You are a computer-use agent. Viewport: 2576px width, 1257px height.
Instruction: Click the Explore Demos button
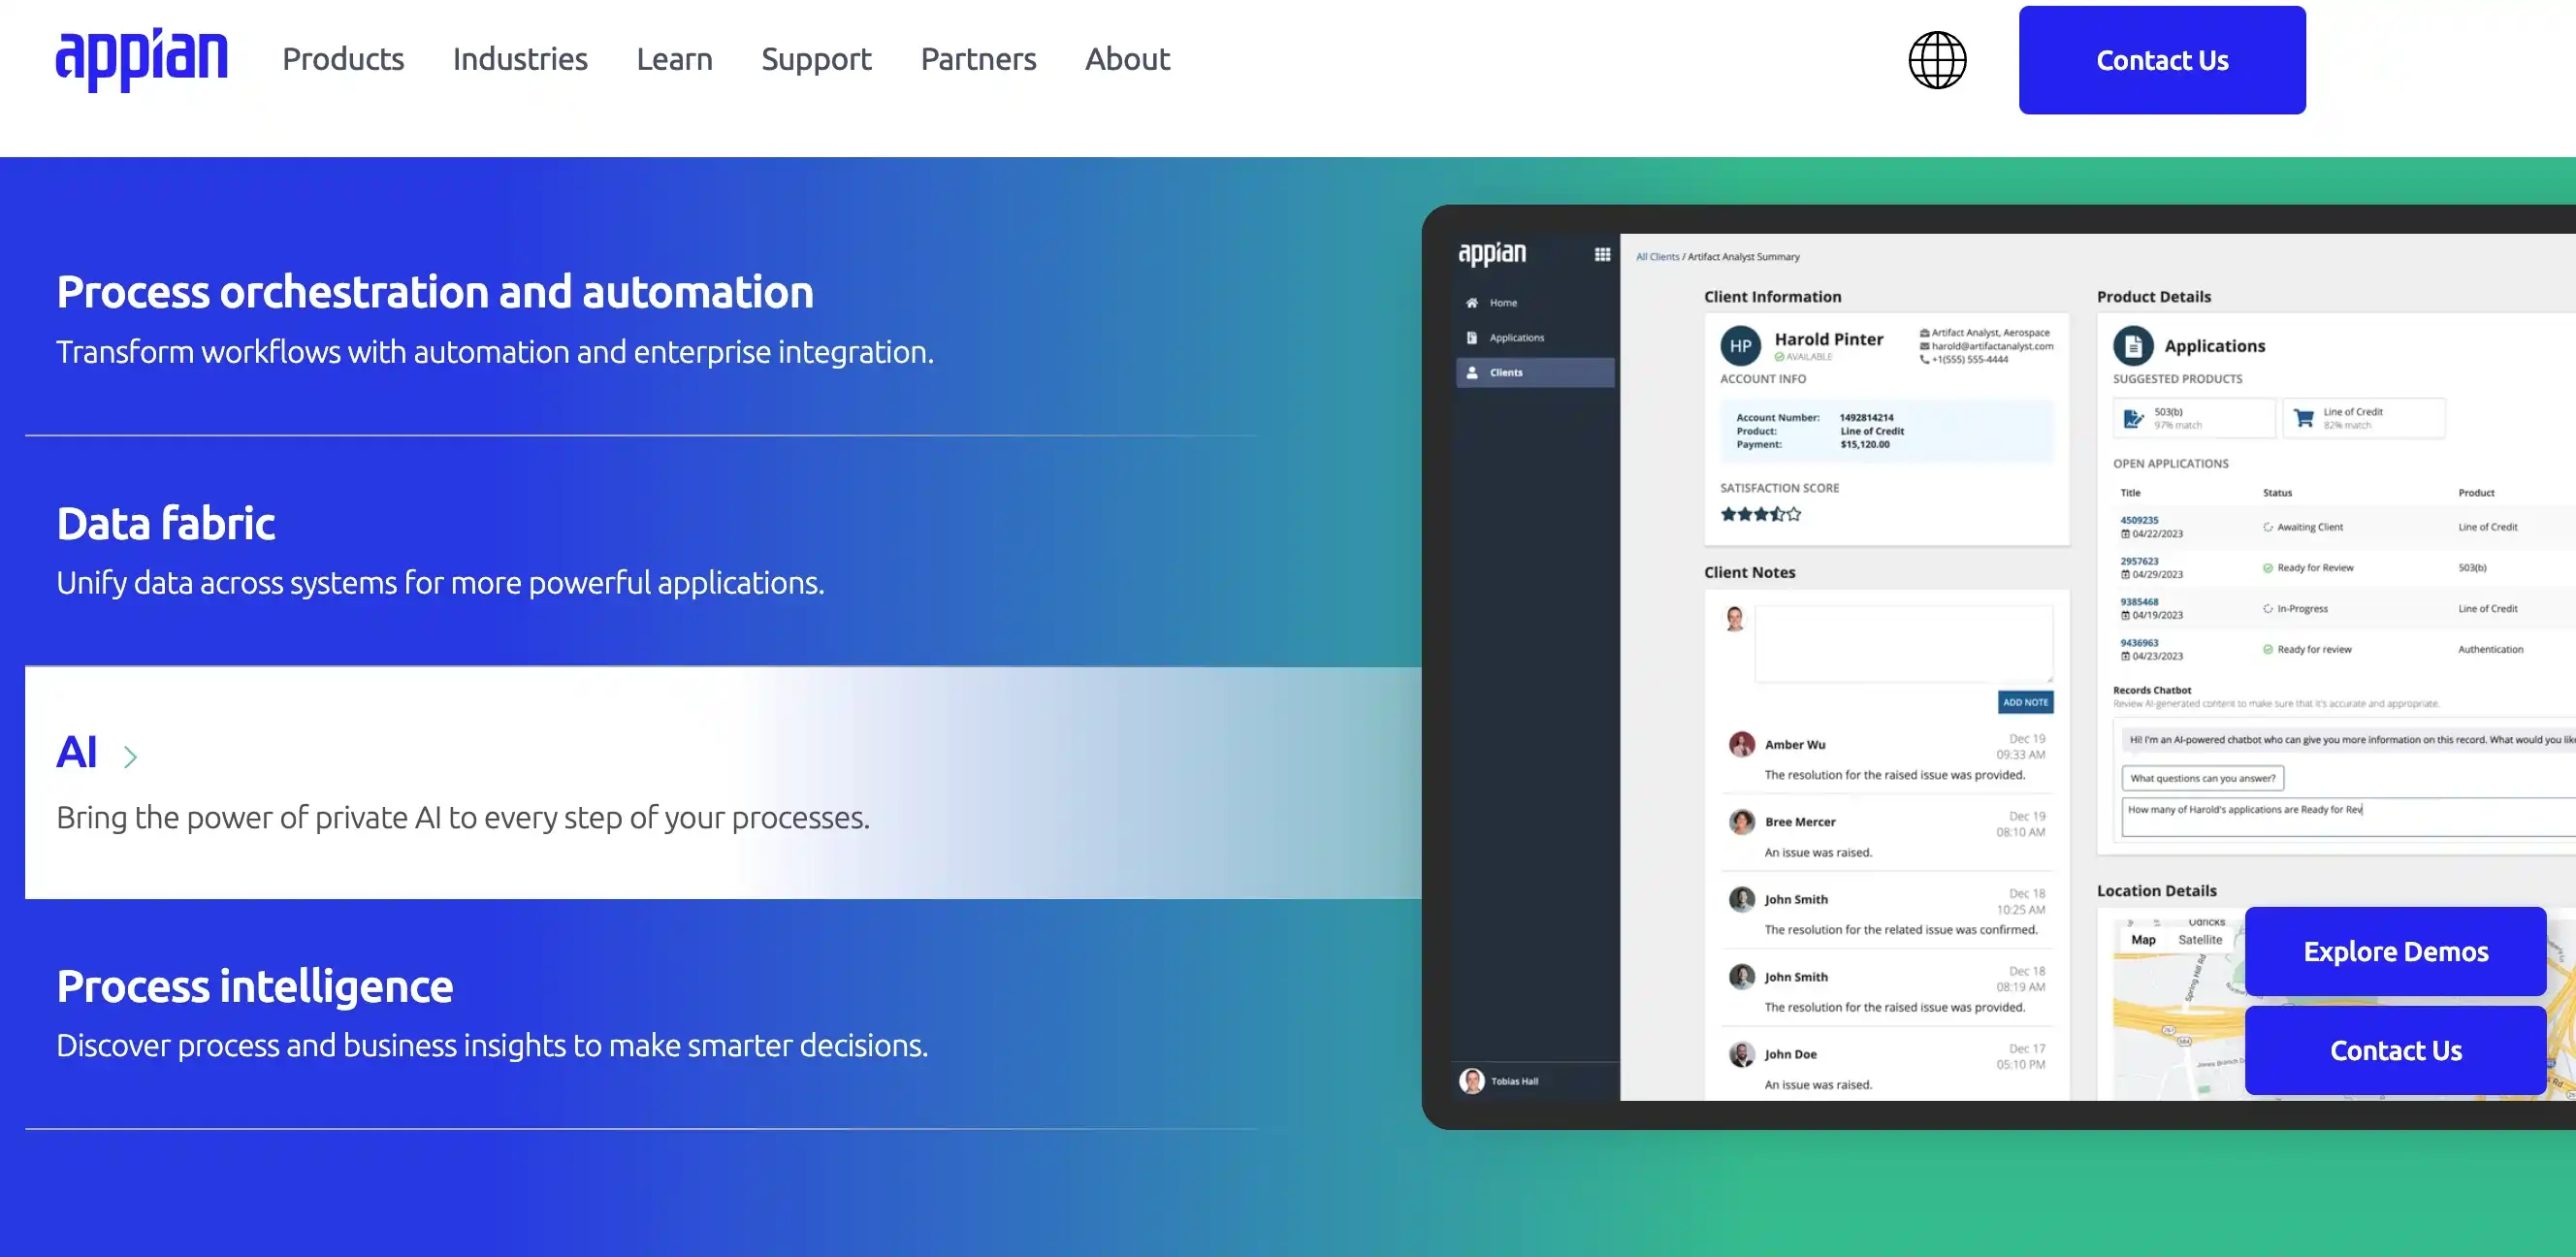[2395, 951]
